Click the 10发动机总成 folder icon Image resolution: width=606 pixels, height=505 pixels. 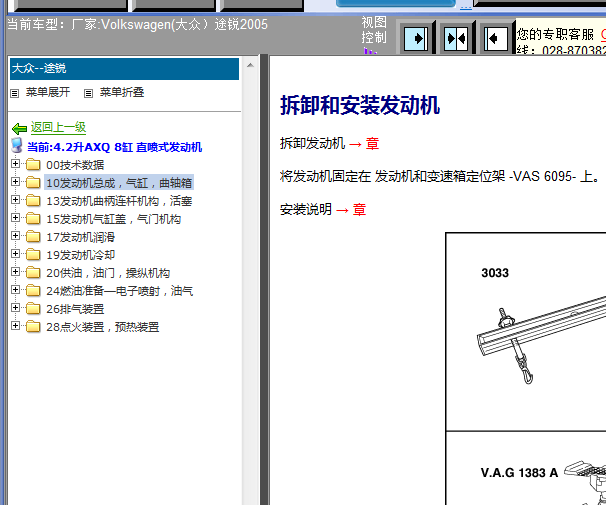tap(33, 182)
